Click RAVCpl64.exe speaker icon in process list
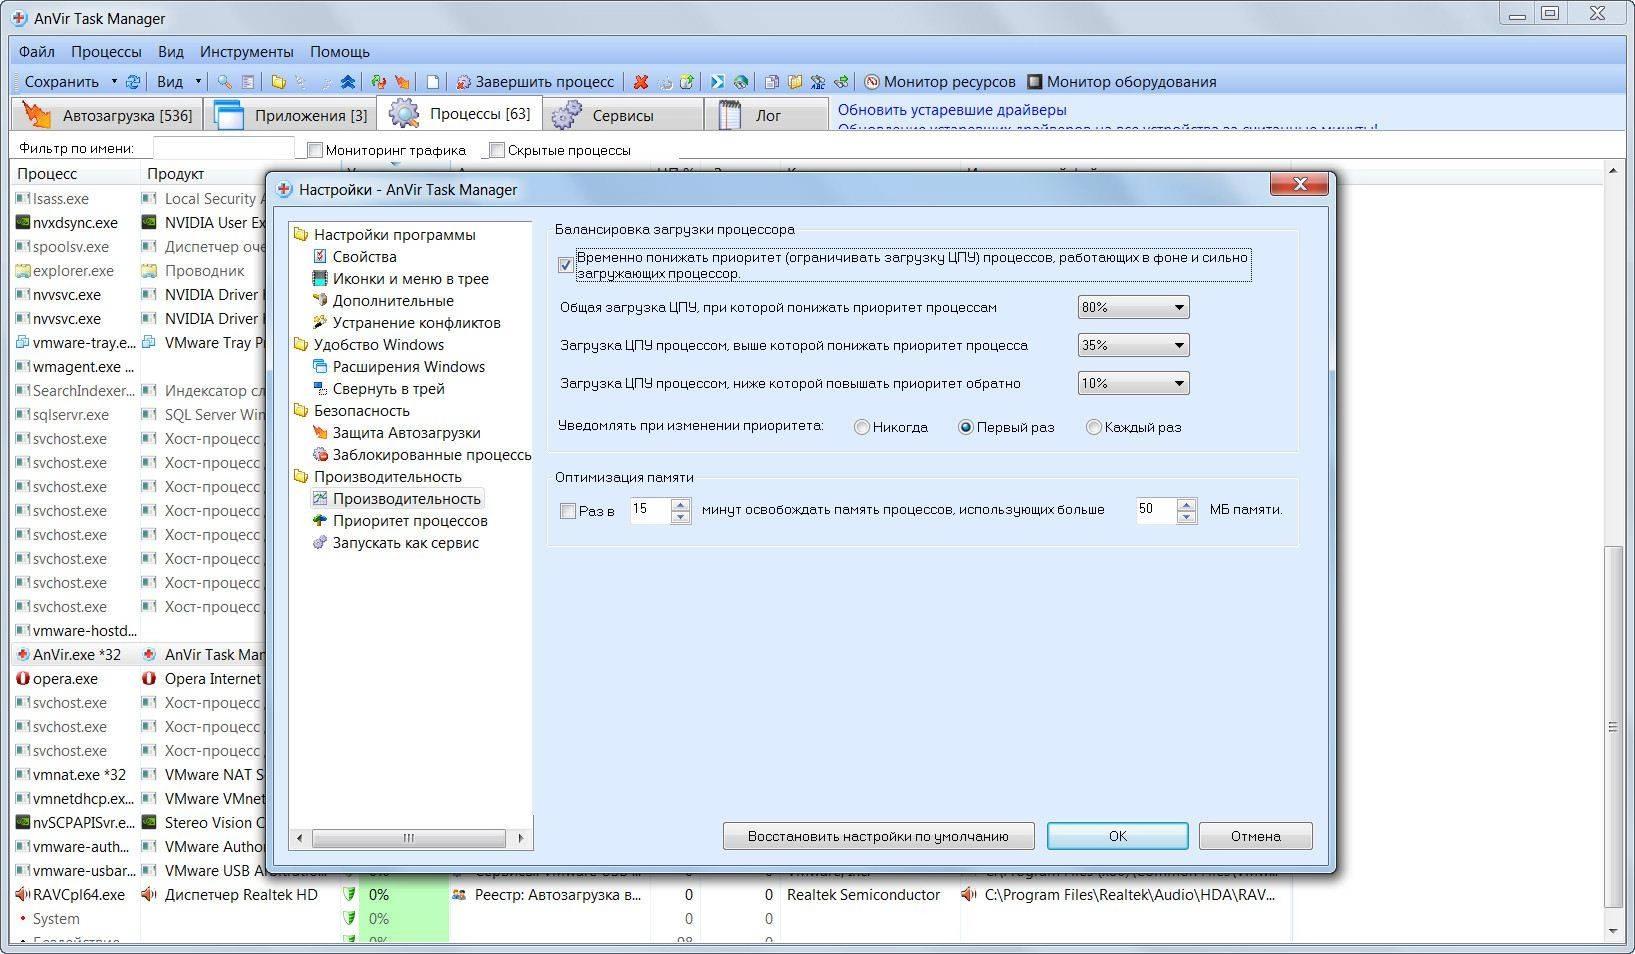 pyautogui.click(x=23, y=895)
